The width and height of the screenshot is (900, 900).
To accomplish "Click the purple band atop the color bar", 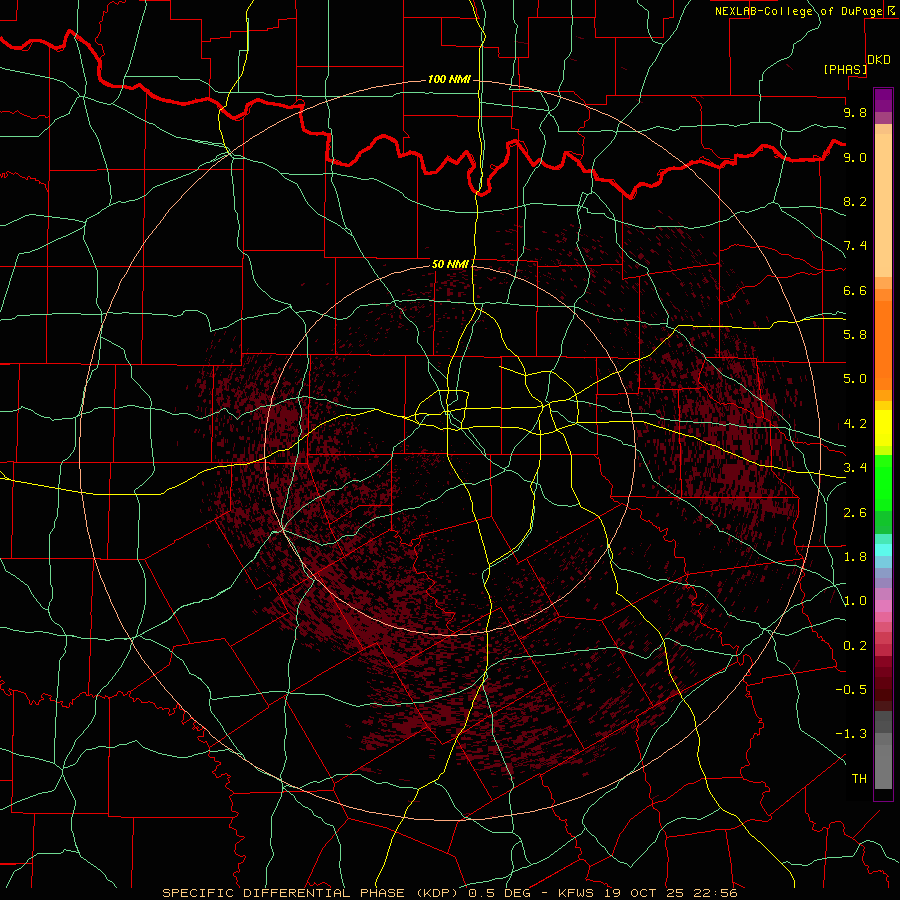I will coord(883,100).
